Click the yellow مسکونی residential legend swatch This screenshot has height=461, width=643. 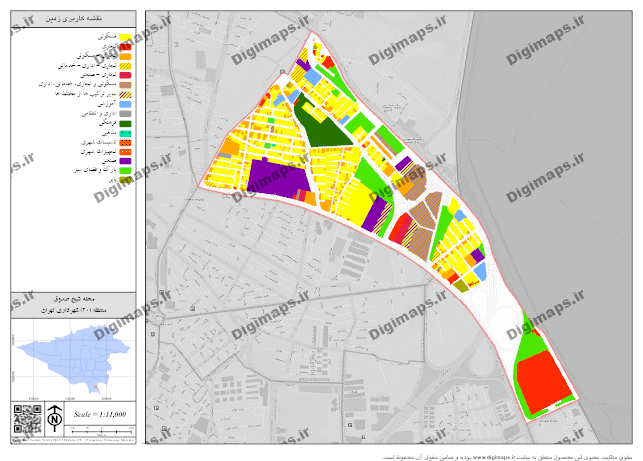click(x=125, y=38)
